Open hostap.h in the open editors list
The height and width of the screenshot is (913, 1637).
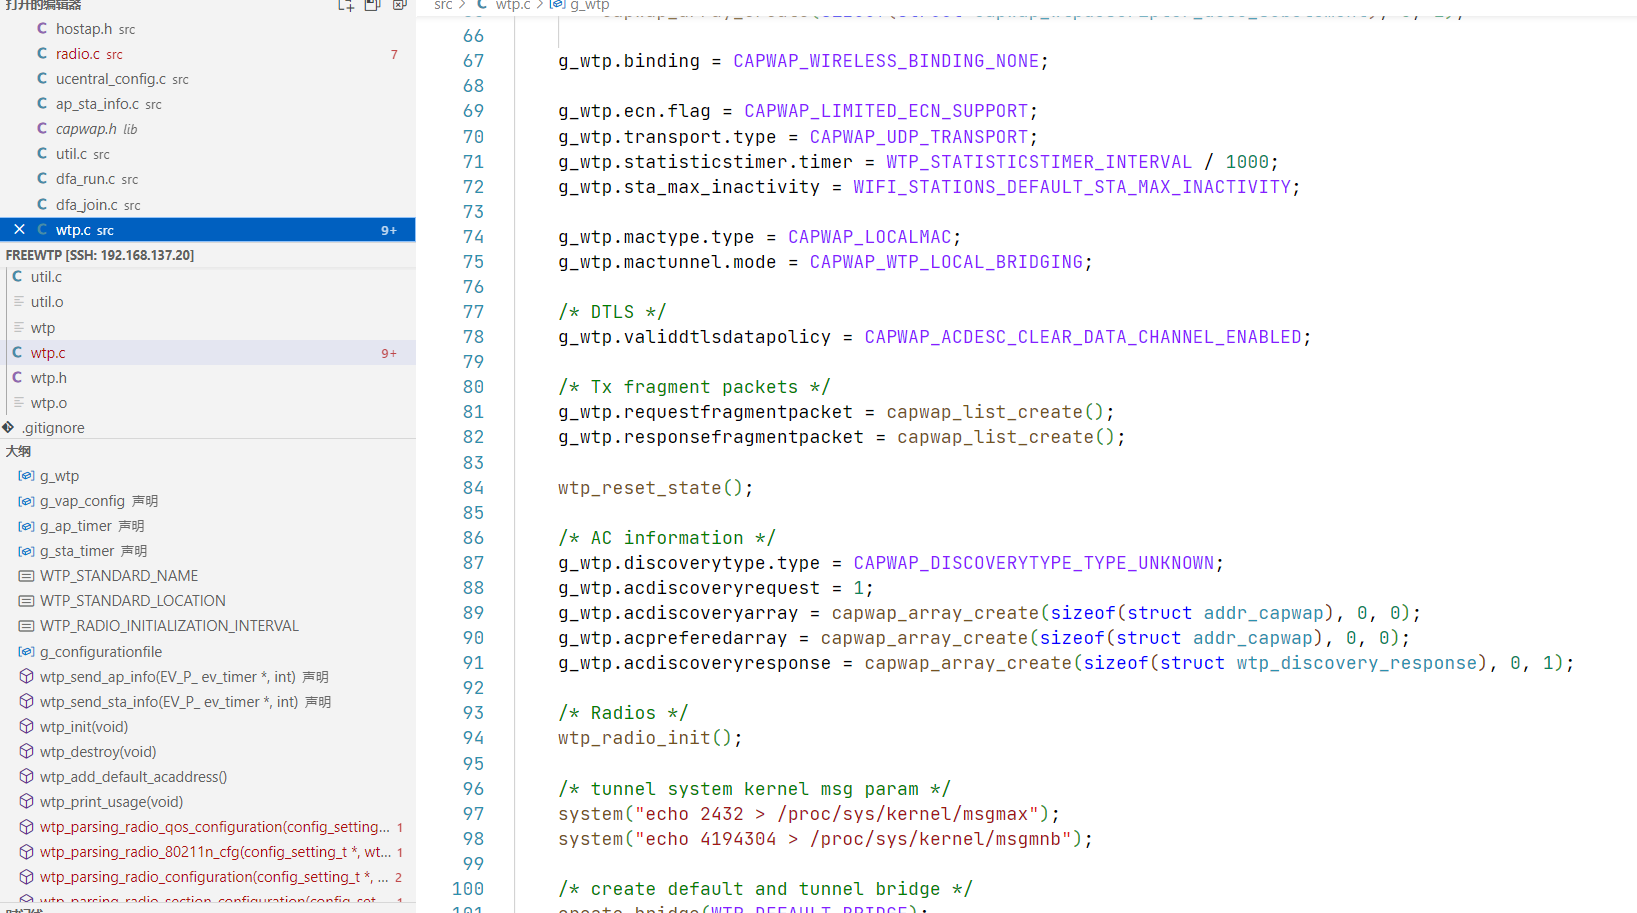[x=208, y=29]
